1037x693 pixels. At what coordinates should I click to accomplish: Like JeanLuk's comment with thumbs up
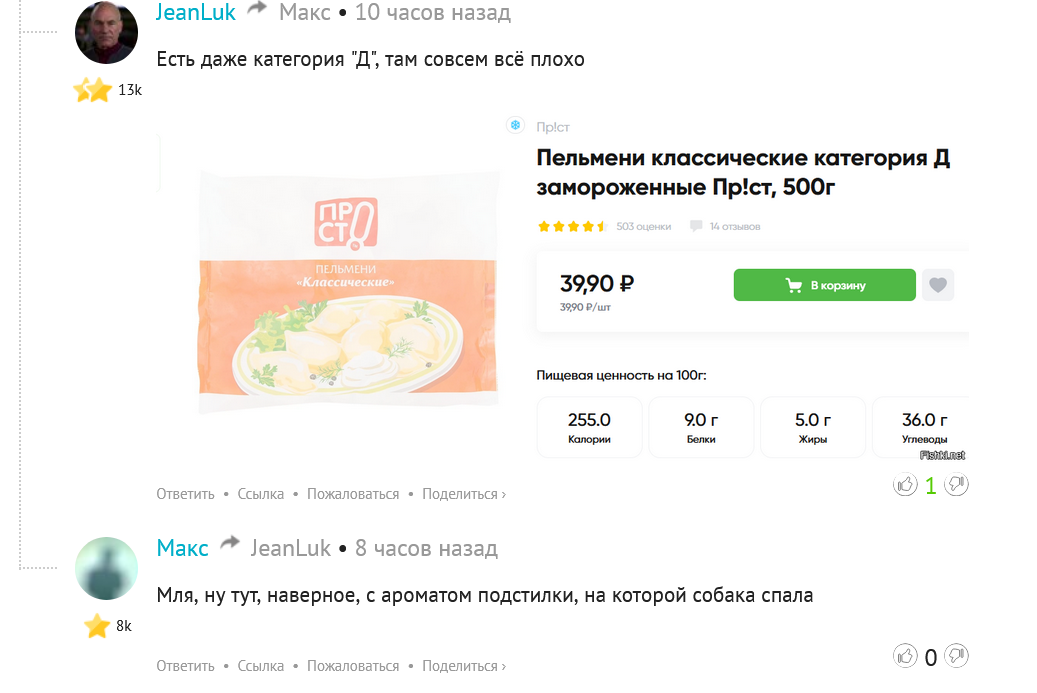[x=905, y=485]
